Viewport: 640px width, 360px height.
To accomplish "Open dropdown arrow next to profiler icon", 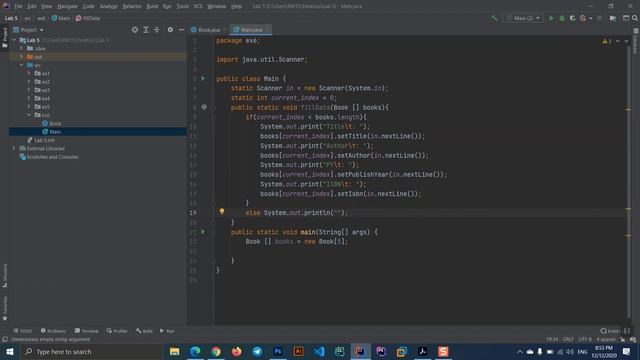I will (x=590, y=18).
